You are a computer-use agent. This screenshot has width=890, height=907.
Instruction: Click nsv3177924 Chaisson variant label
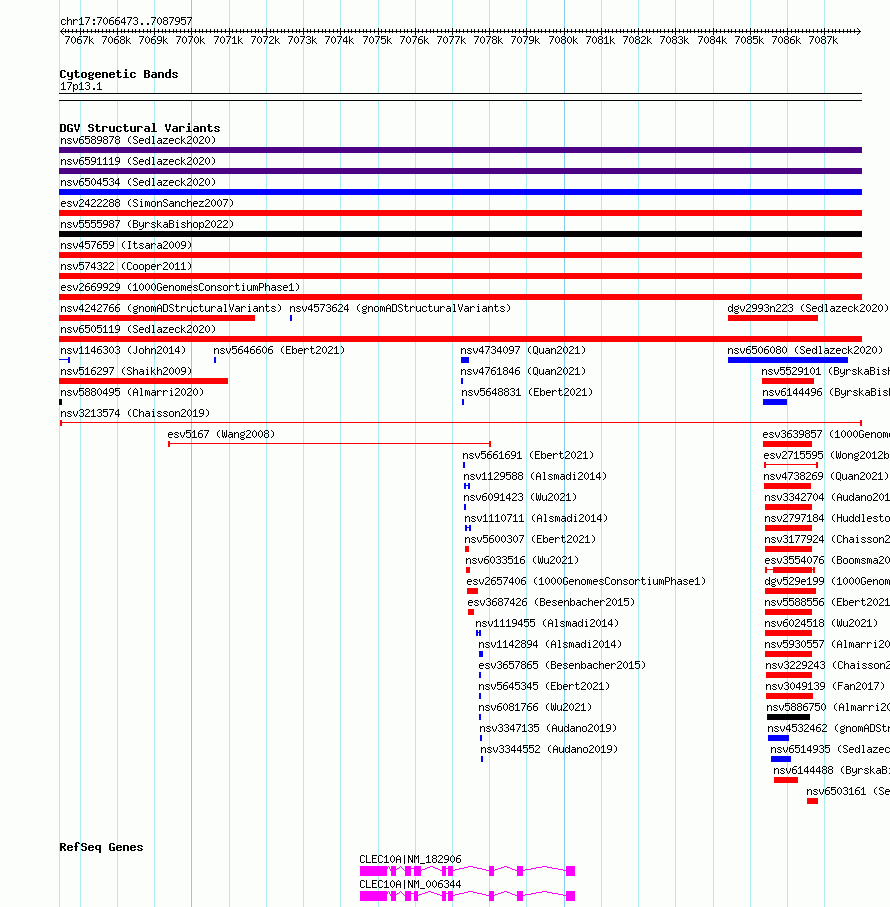tap(827, 540)
